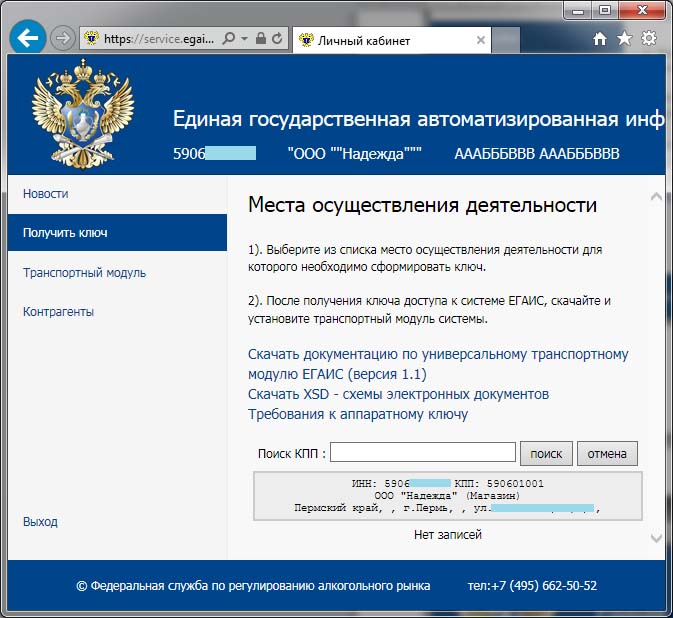The image size is (673, 618).
Task: Click the поиск button
Action: point(546,454)
